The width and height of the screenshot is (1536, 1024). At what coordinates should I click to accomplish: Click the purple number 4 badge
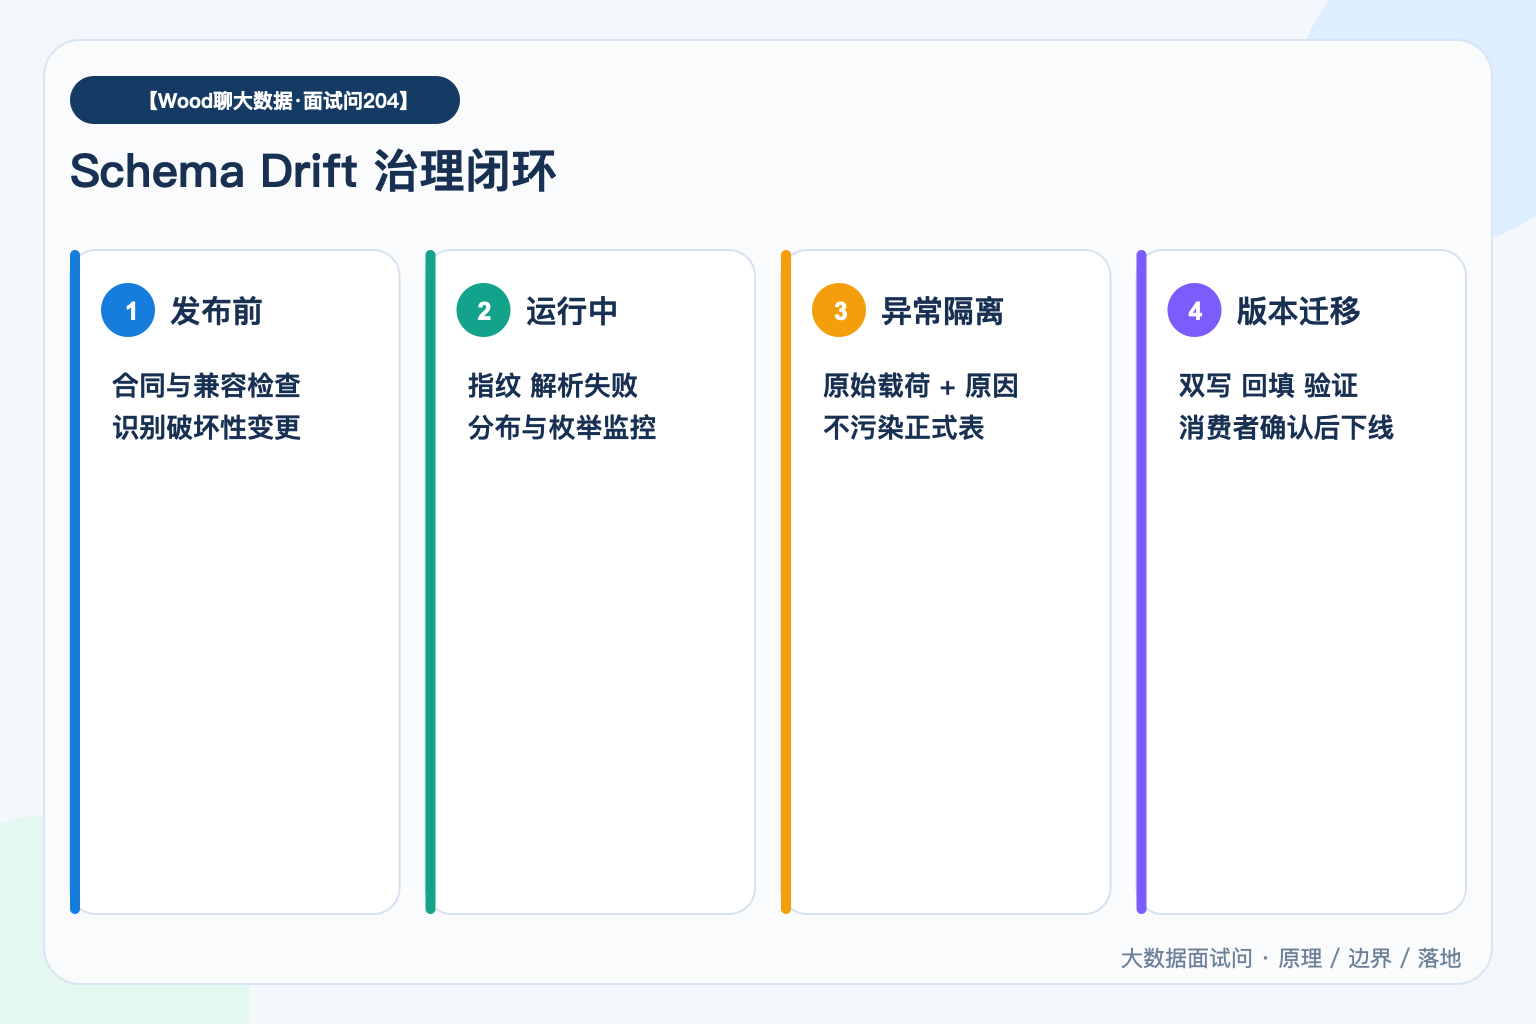(1195, 310)
